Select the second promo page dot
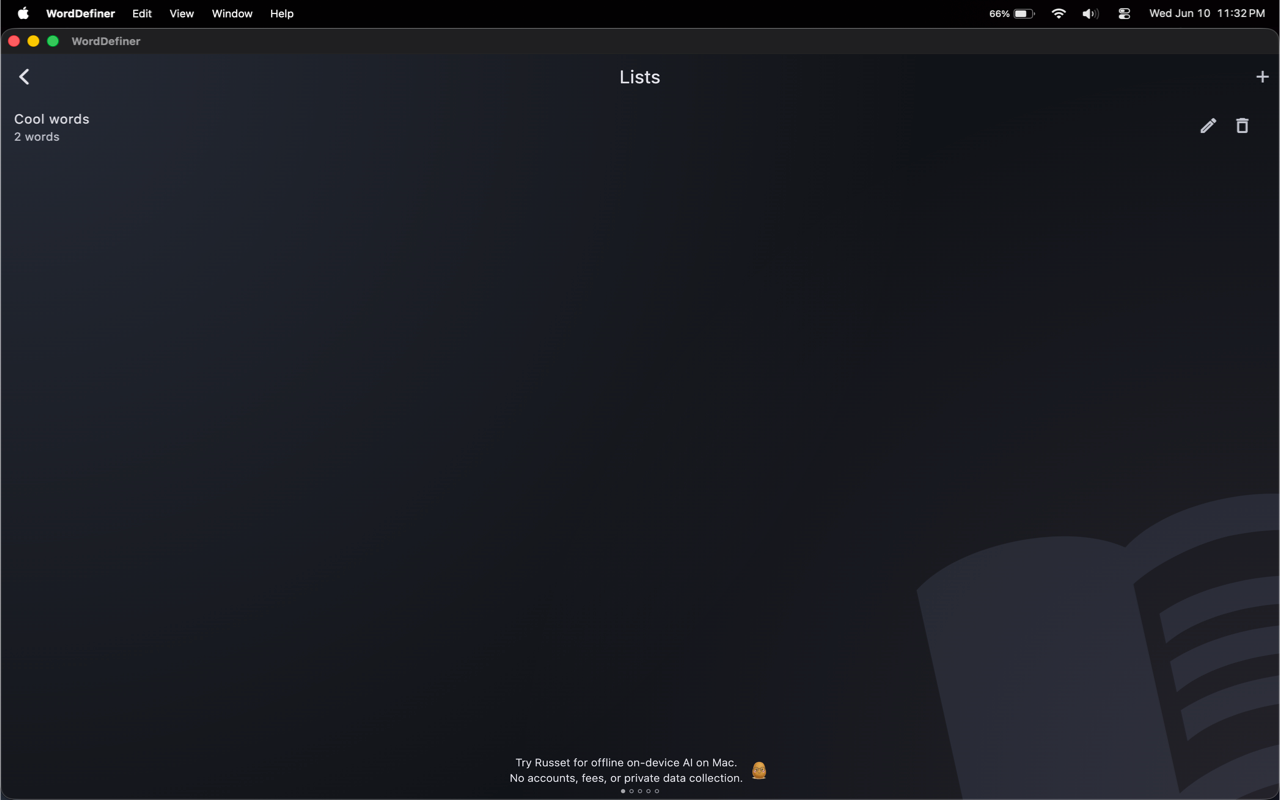 pyautogui.click(x=631, y=791)
